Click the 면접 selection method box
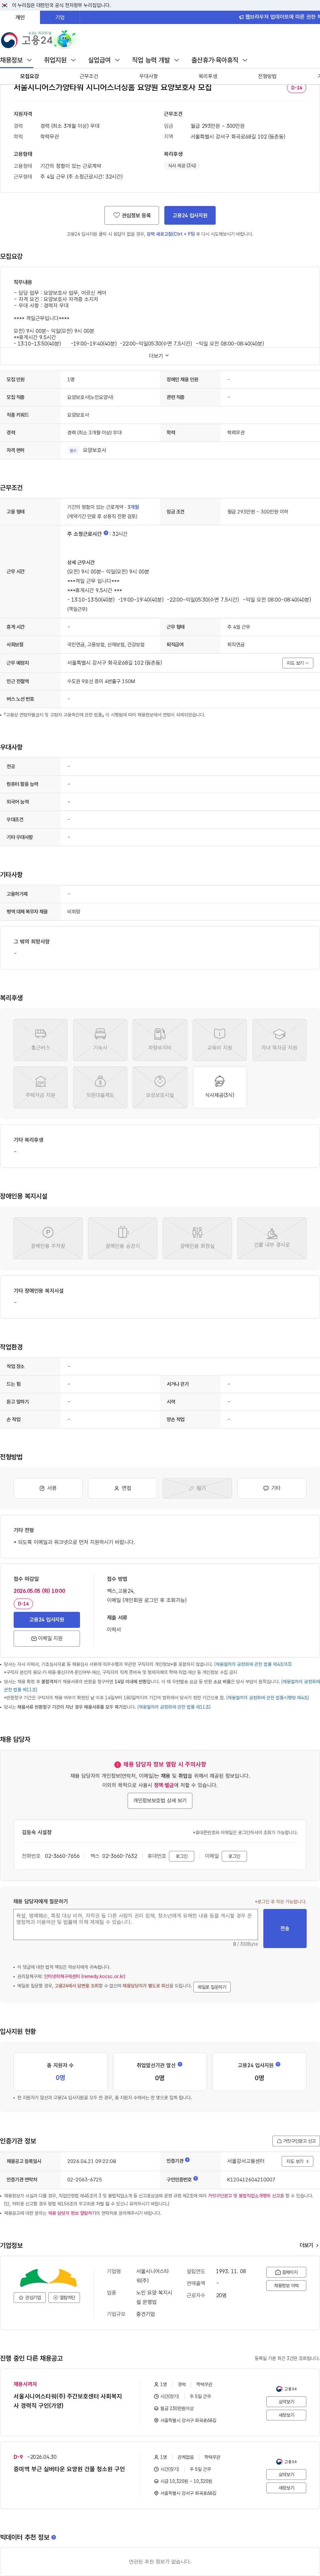Screen dimensions: 320x2576 click(x=123, y=1488)
